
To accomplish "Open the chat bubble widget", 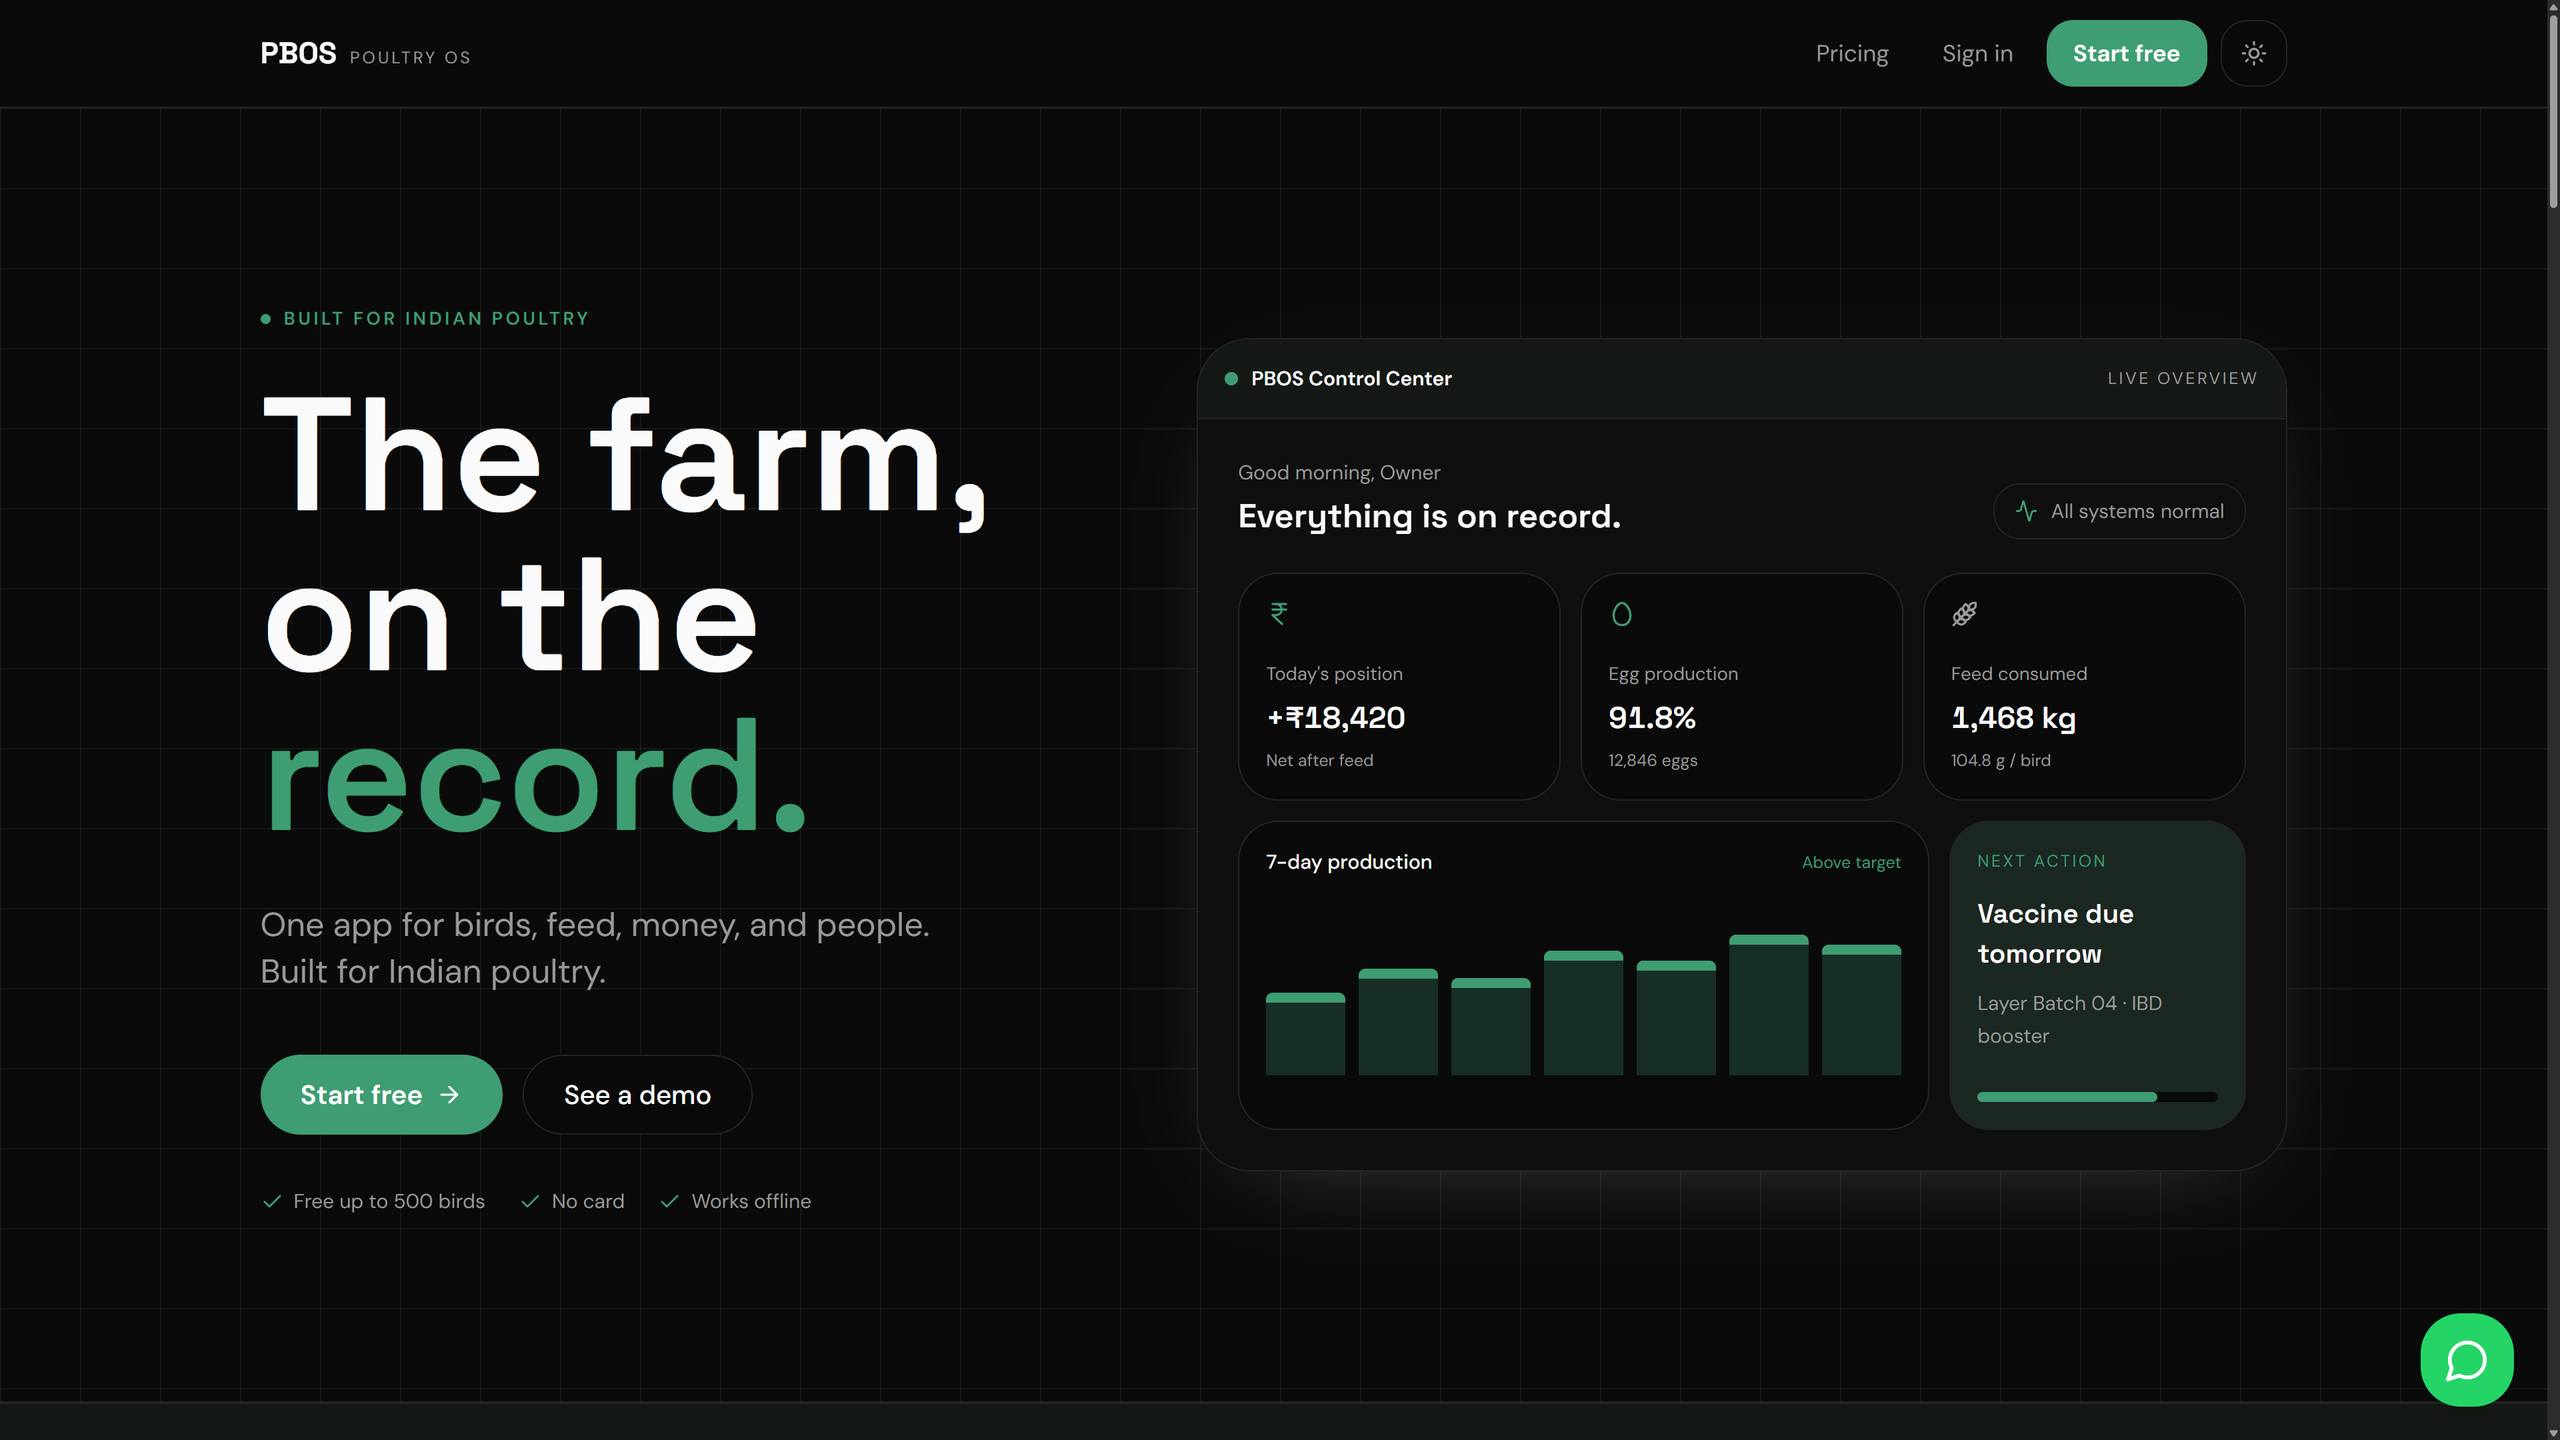I will click(x=2466, y=1359).
